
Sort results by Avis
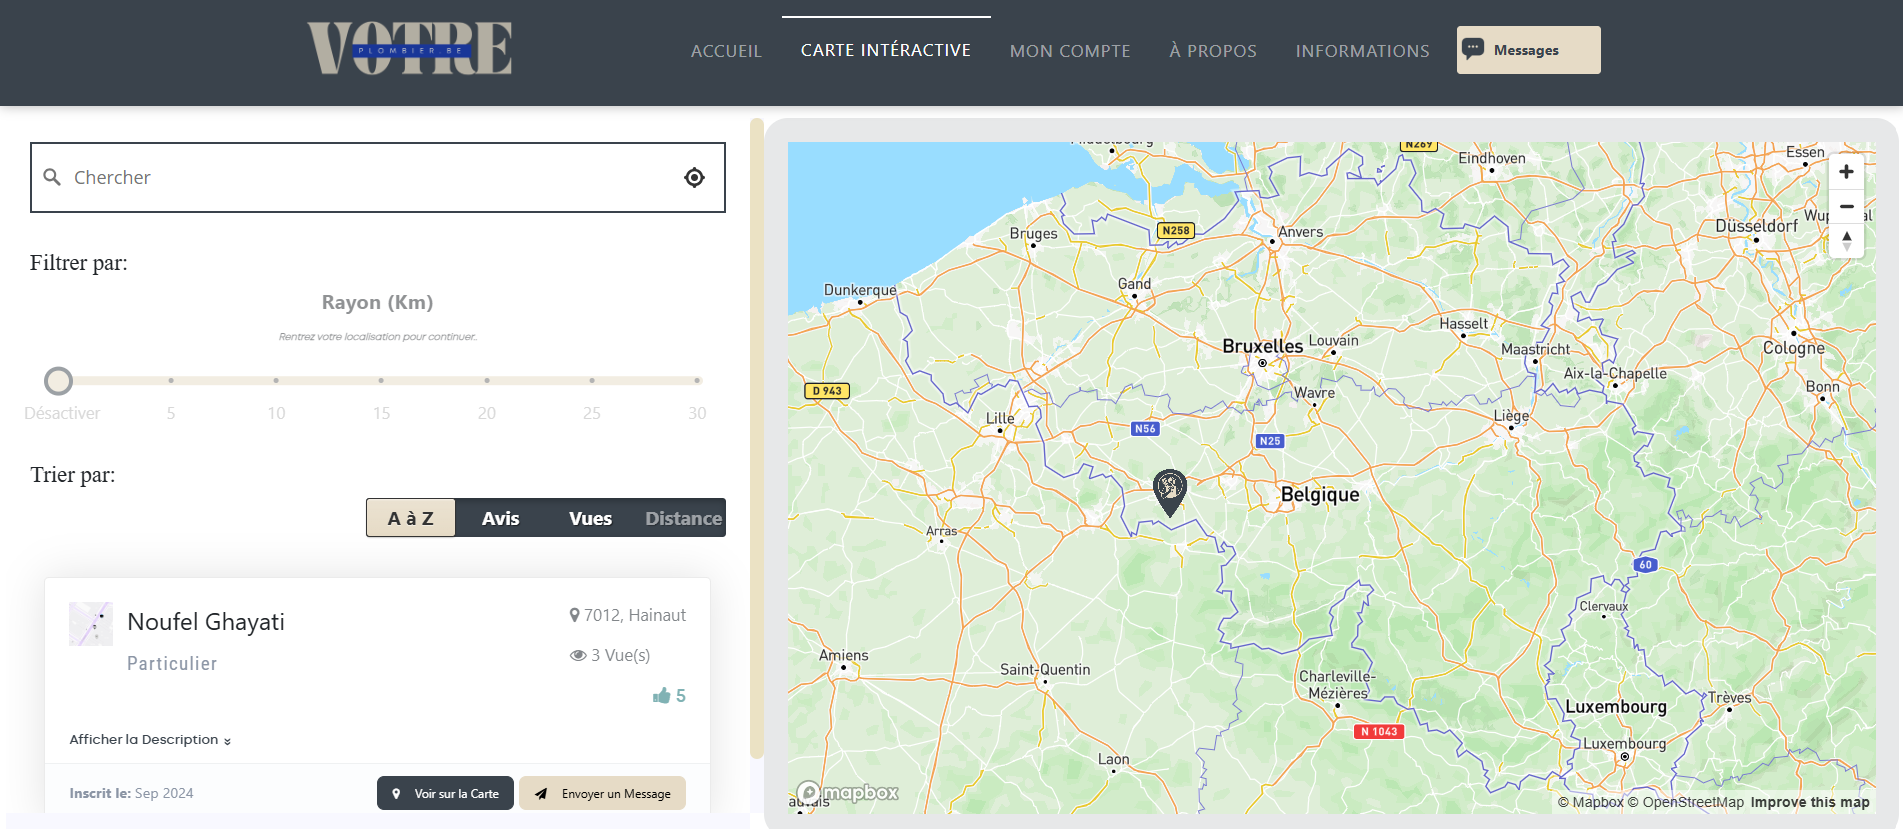coord(500,518)
